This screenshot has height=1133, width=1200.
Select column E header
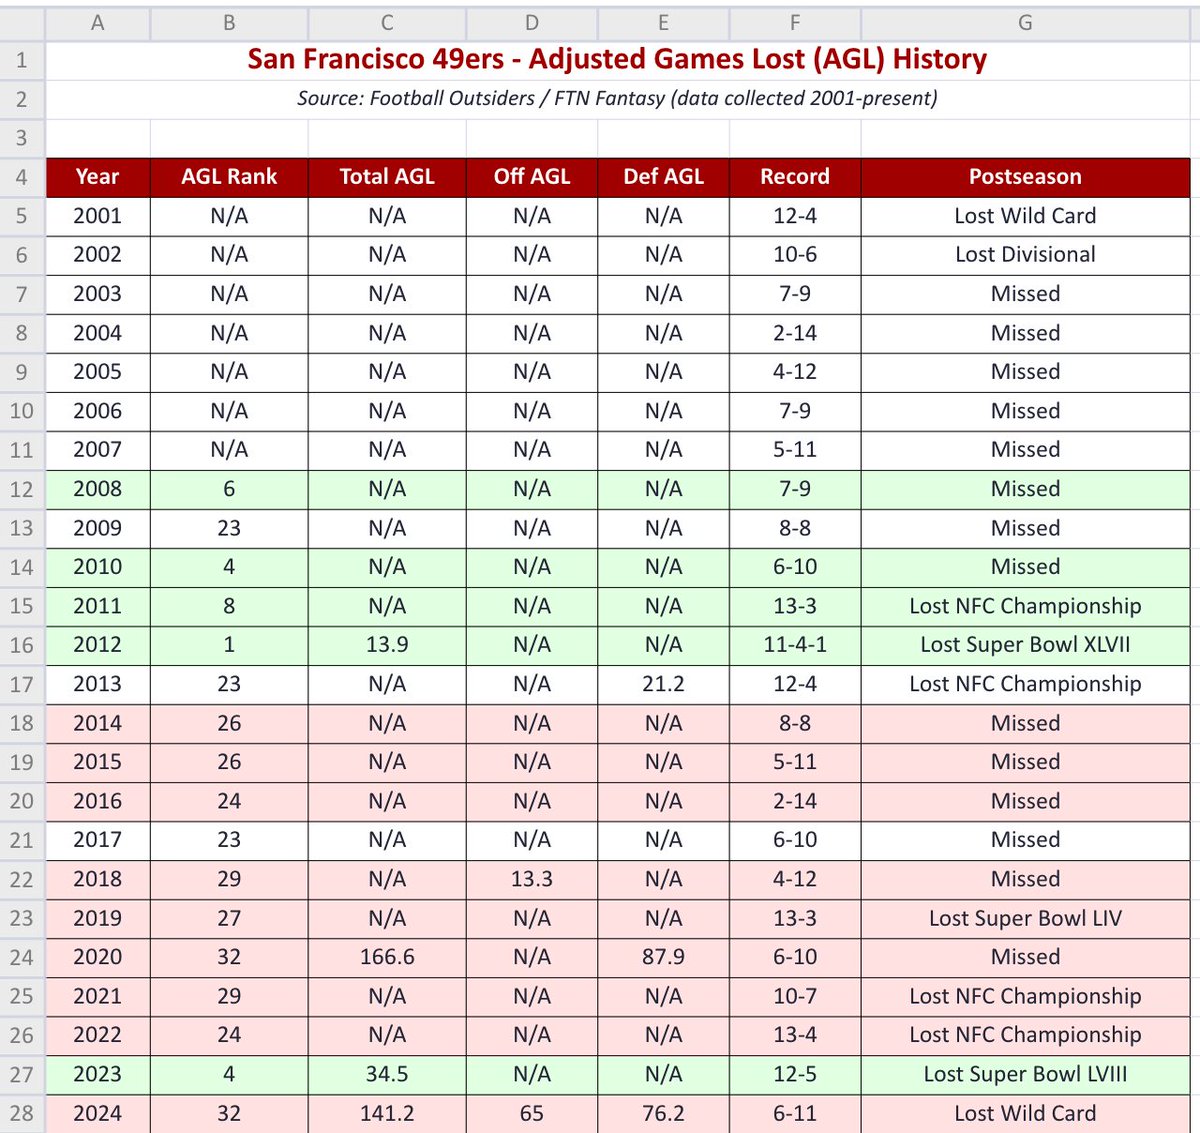click(x=663, y=22)
